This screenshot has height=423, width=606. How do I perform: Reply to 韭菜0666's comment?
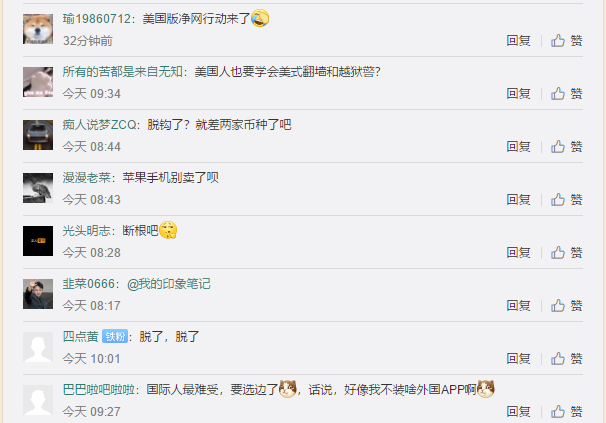click(x=518, y=305)
